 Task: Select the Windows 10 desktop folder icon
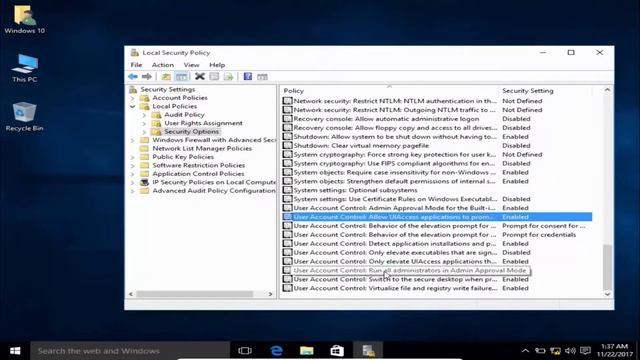click(x=24, y=19)
